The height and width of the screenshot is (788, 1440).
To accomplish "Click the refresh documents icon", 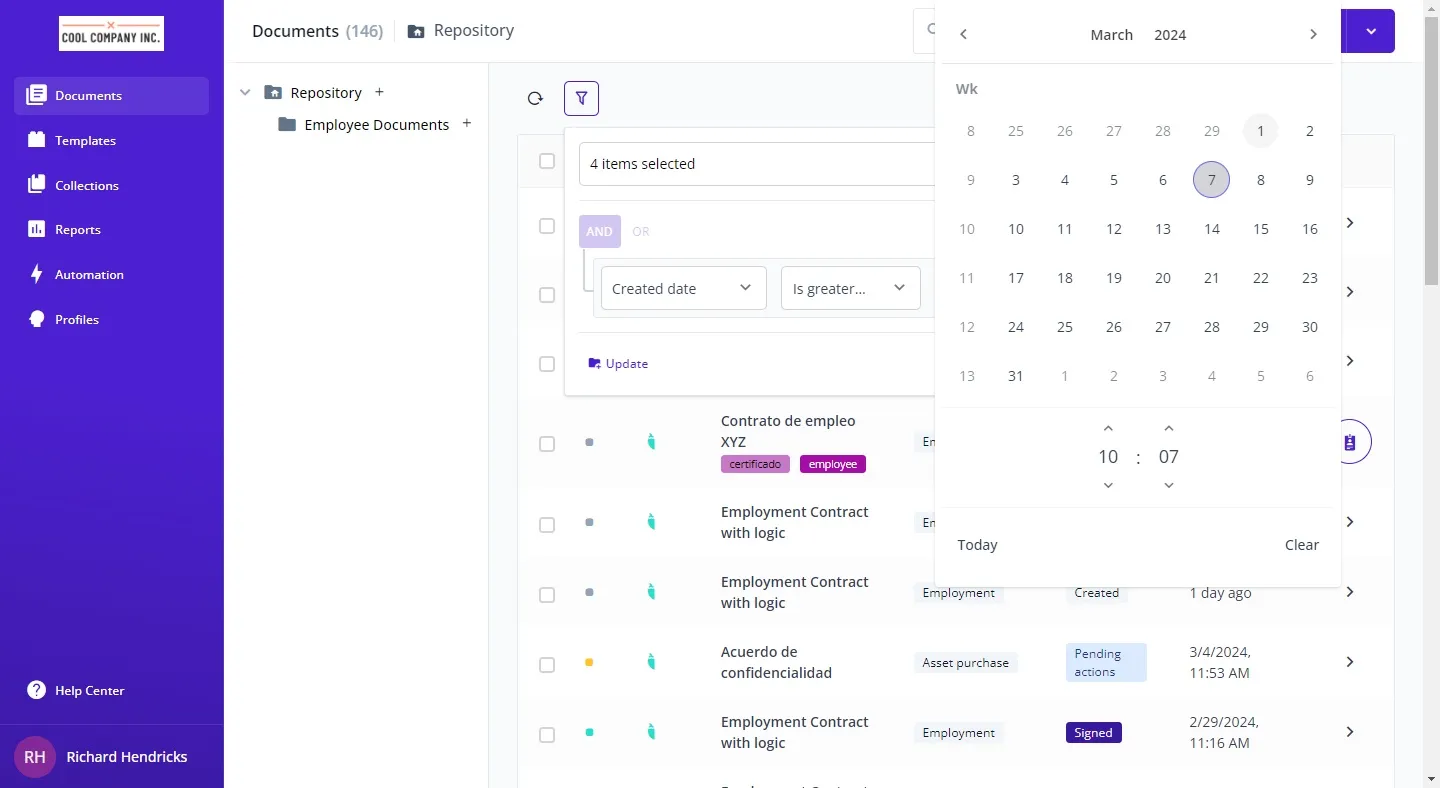I will pyautogui.click(x=535, y=98).
